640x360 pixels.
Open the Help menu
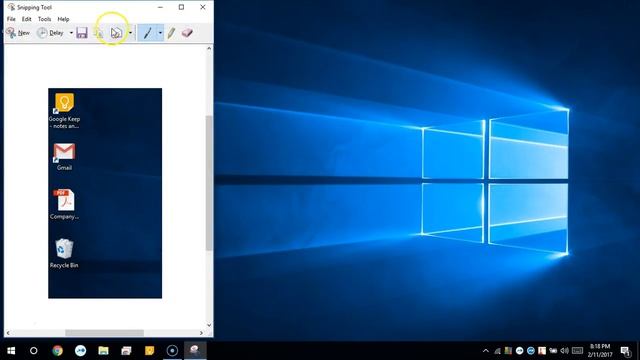pyautogui.click(x=63, y=19)
